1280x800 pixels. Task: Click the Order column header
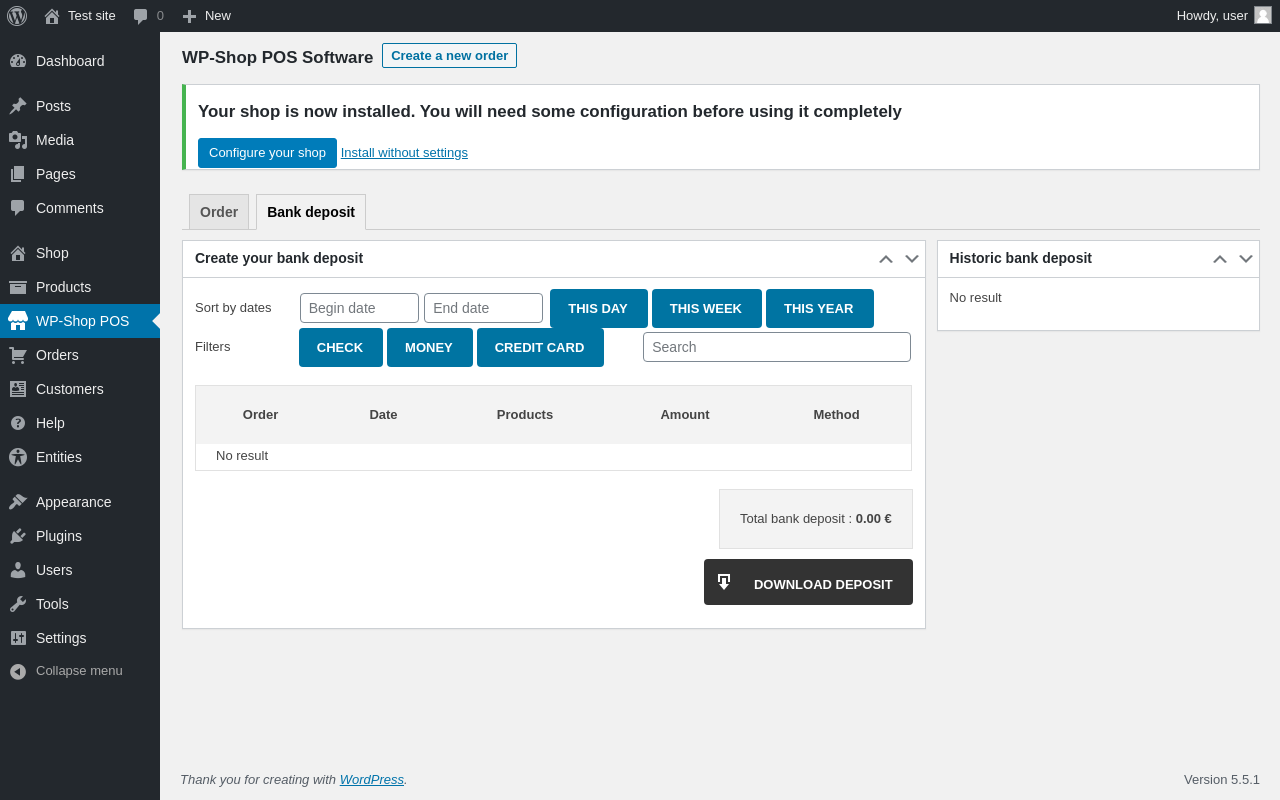[261, 414]
